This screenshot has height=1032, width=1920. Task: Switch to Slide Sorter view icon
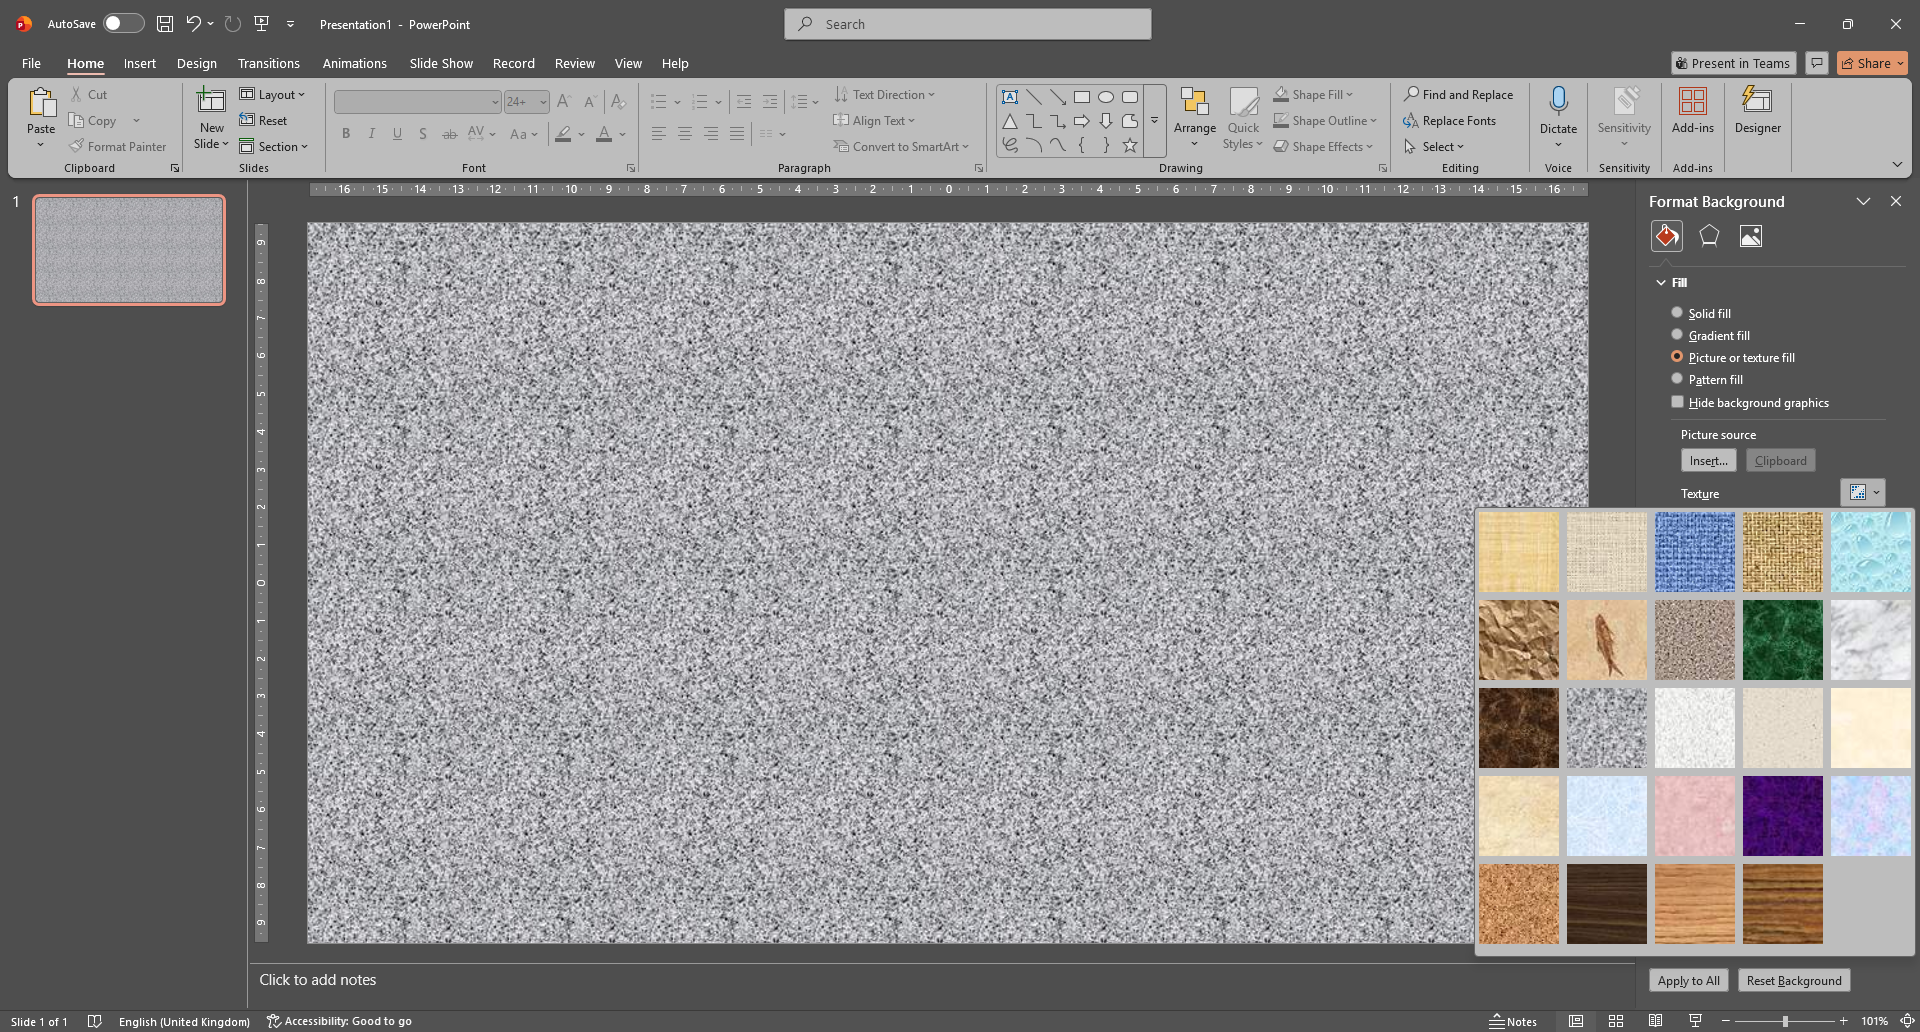click(1616, 1021)
